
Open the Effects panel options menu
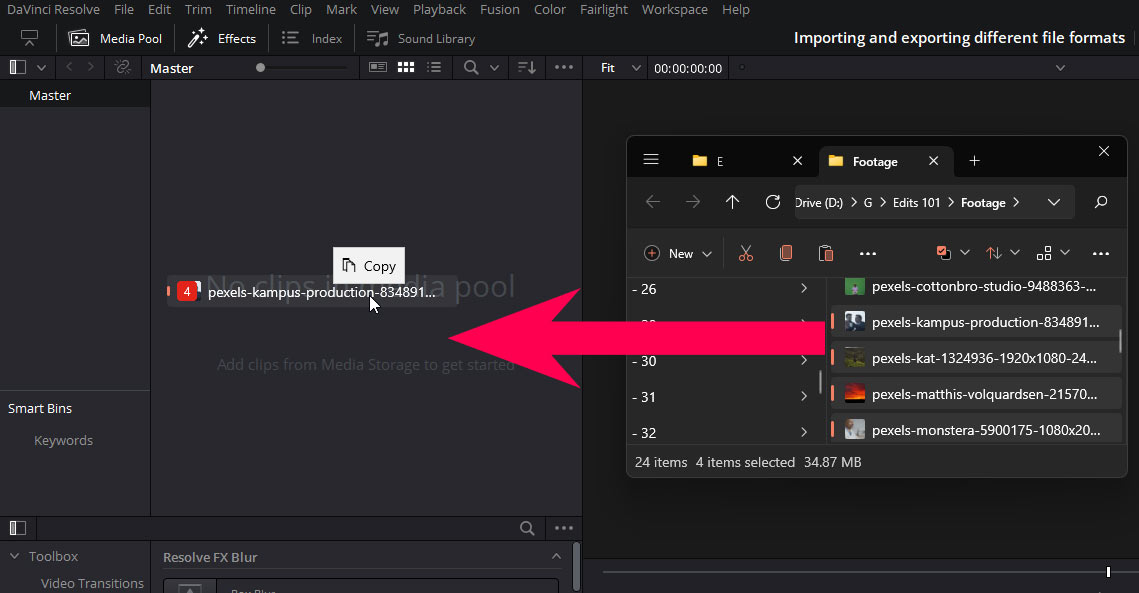coord(564,528)
